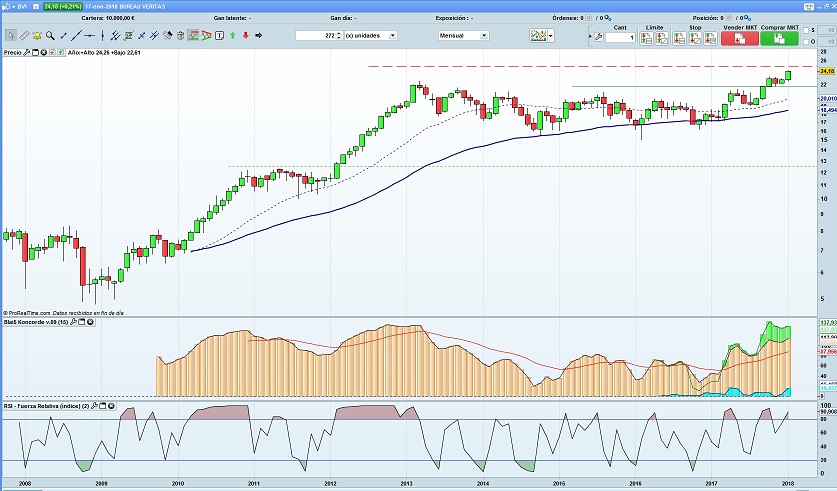Open the Precio panel wrench settings
Image resolution: width=837 pixels, height=491 pixels.
pyautogui.click(x=28, y=52)
